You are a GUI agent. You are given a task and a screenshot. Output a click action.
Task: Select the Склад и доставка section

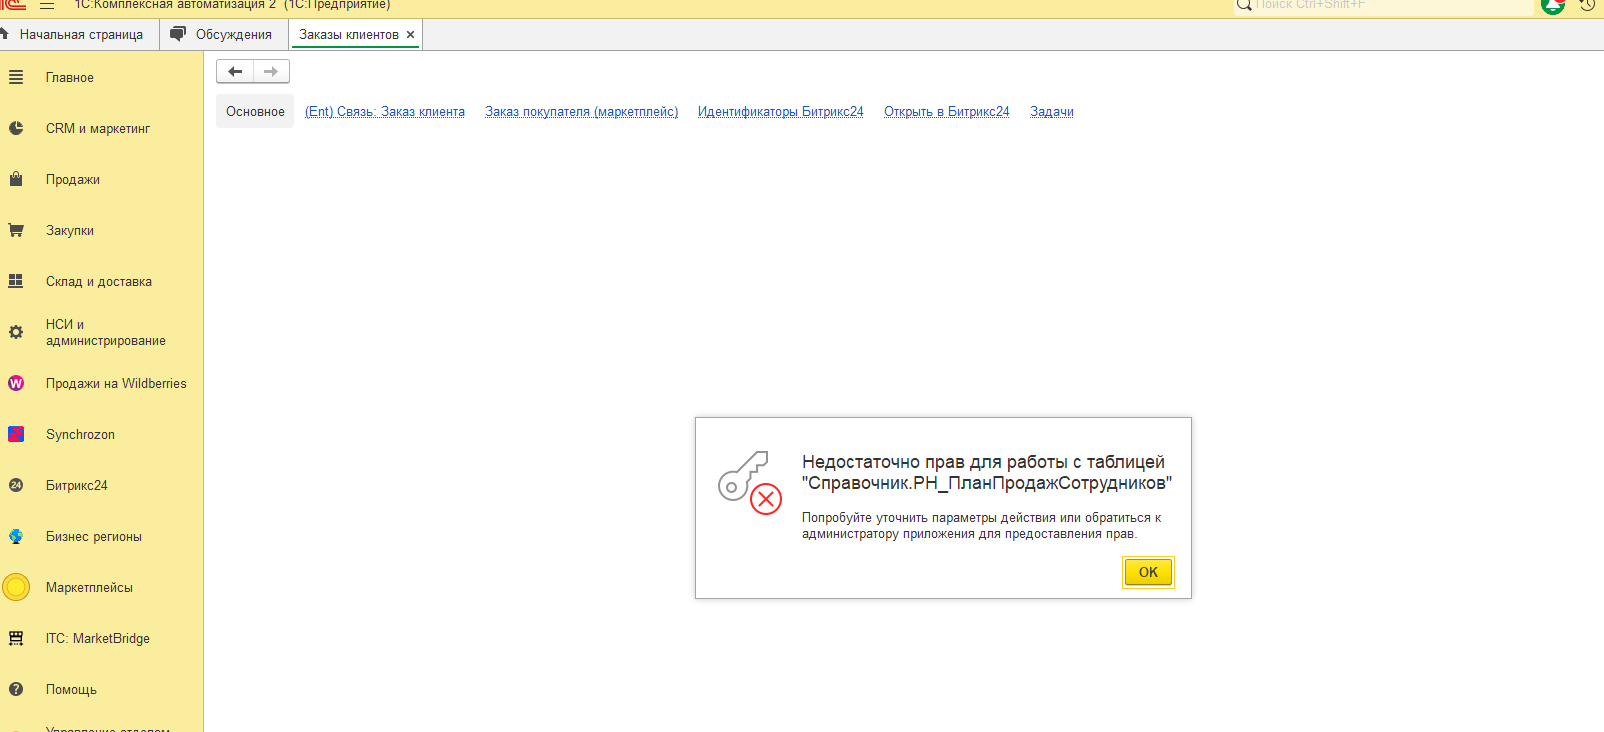tap(99, 281)
